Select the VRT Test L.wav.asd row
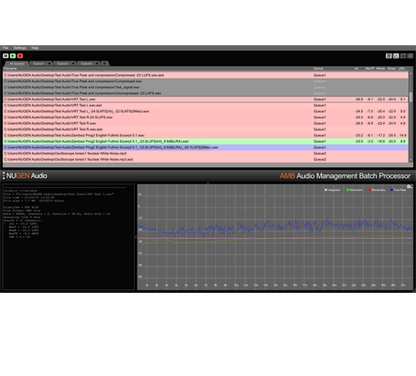Image resolution: width=416 pixels, height=376 pixels. [206, 105]
